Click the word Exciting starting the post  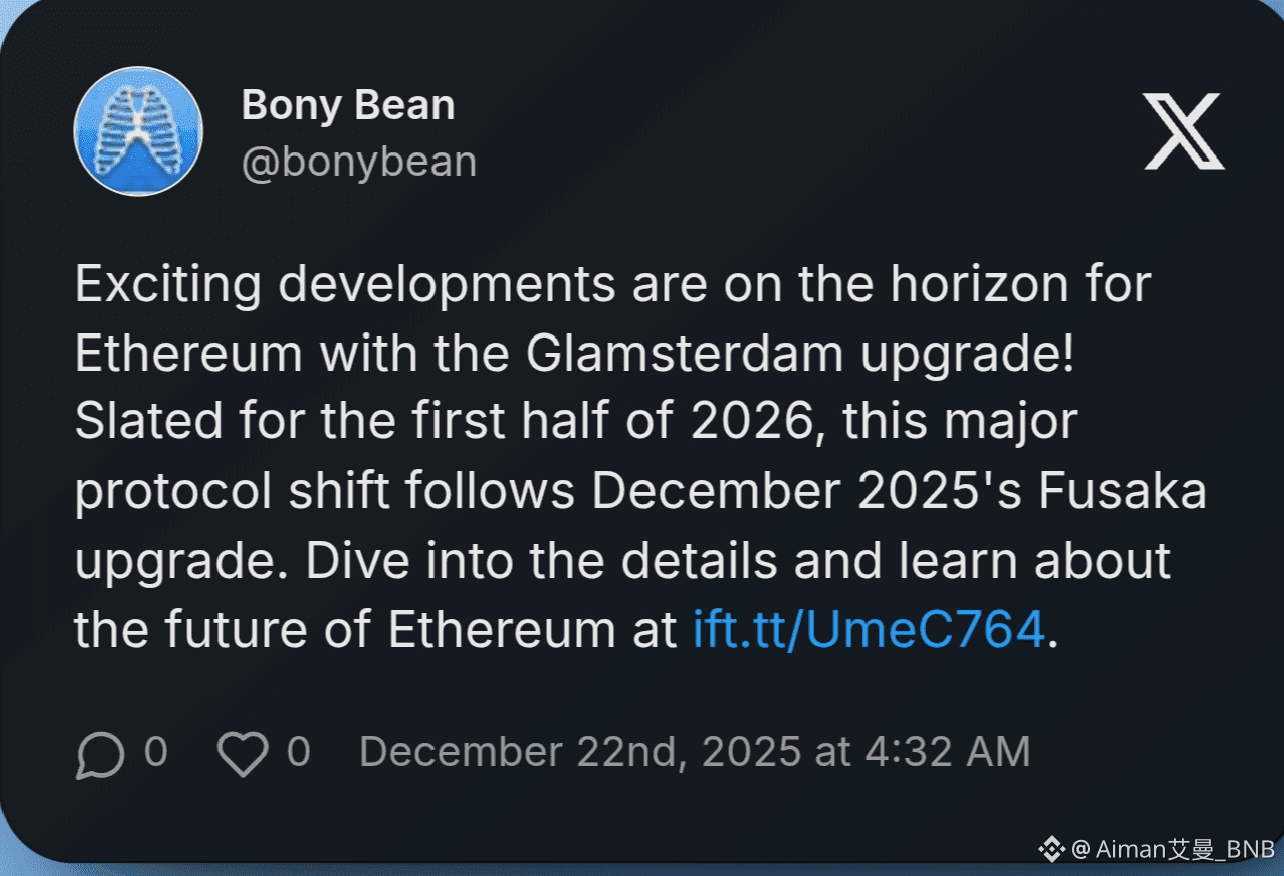click(169, 287)
